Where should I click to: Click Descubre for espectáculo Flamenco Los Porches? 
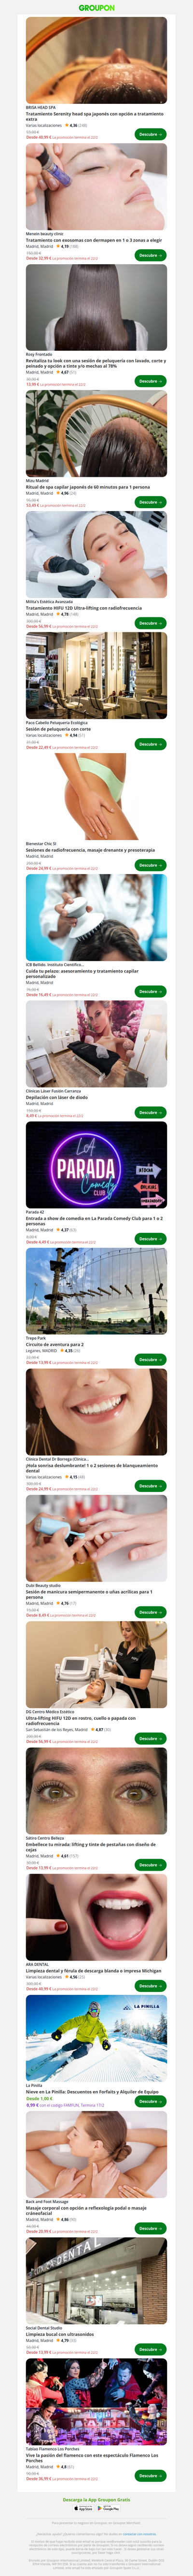point(150,2476)
